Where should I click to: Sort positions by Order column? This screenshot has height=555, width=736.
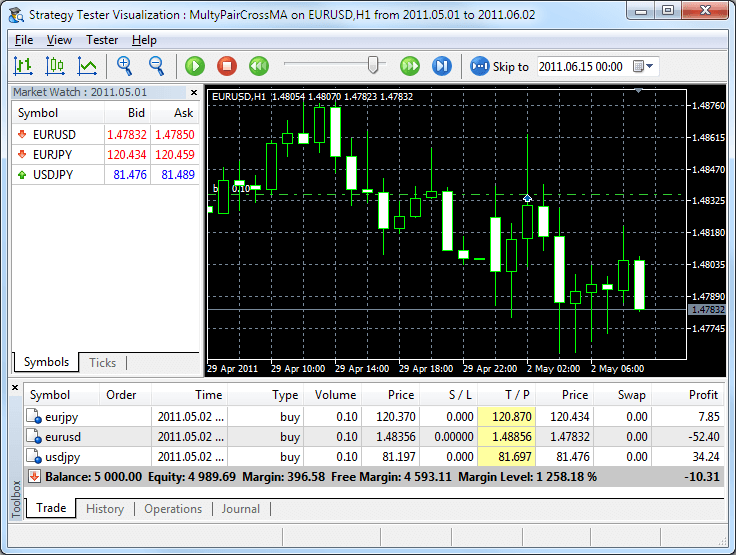point(124,395)
